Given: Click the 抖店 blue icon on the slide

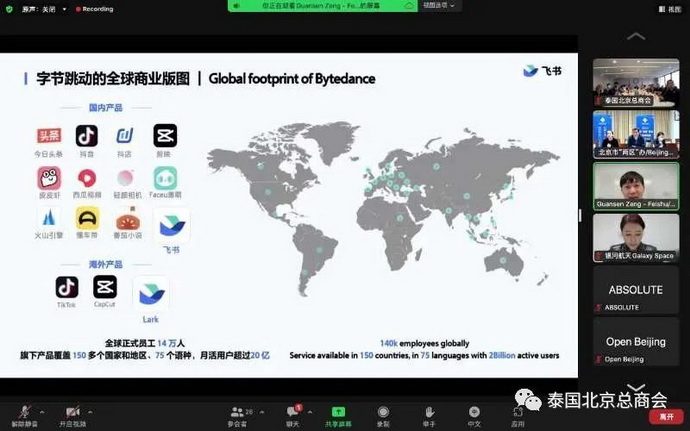Looking at the screenshot, I should [125, 136].
